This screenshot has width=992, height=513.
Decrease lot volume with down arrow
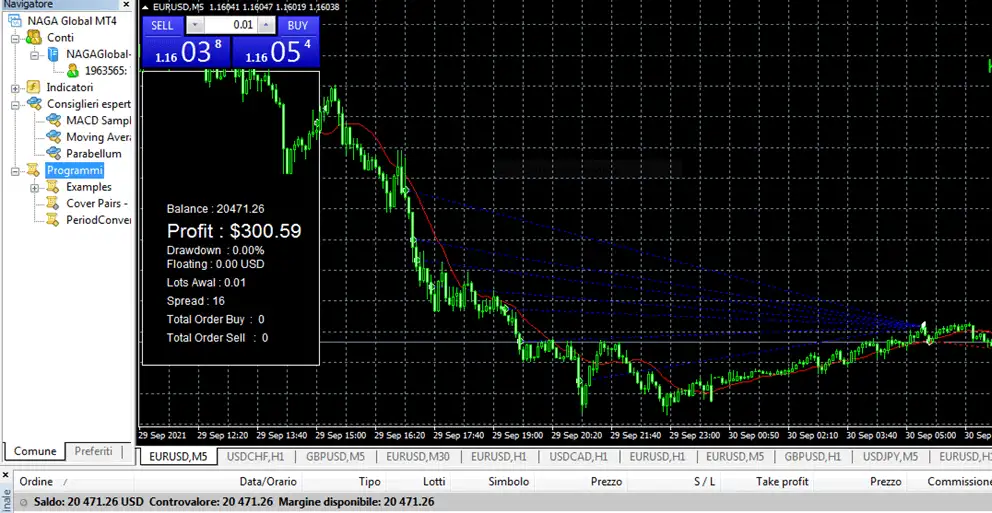pos(195,25)
